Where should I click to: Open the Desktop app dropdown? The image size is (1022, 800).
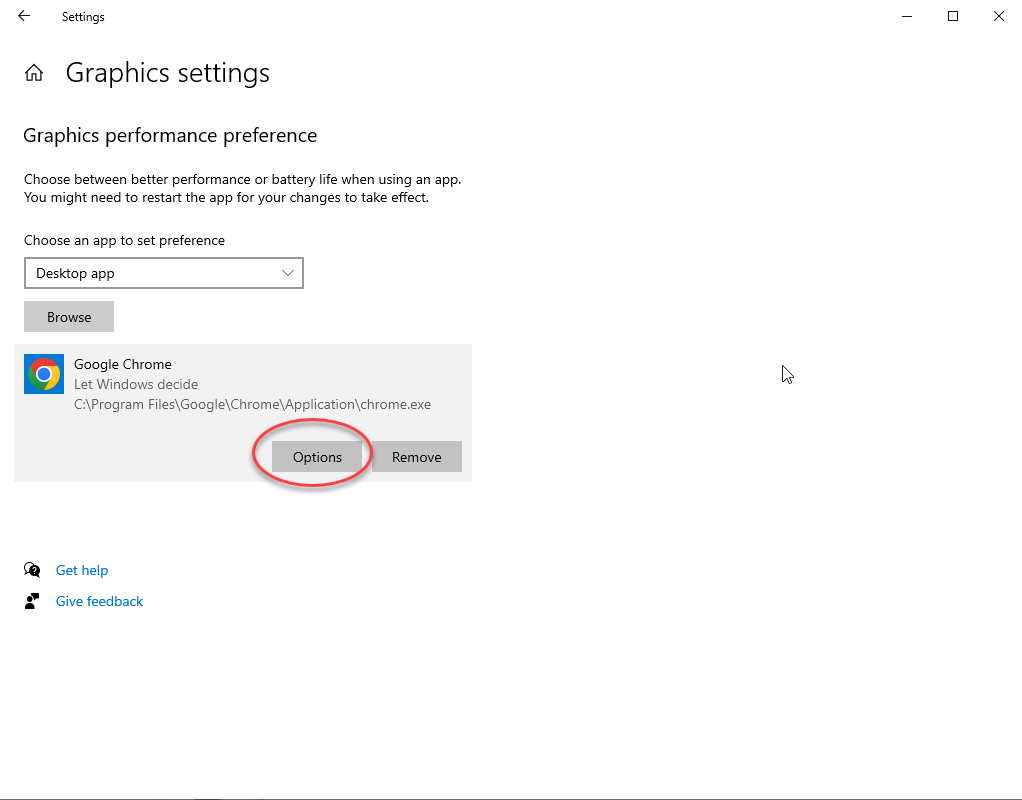(164, 273)
